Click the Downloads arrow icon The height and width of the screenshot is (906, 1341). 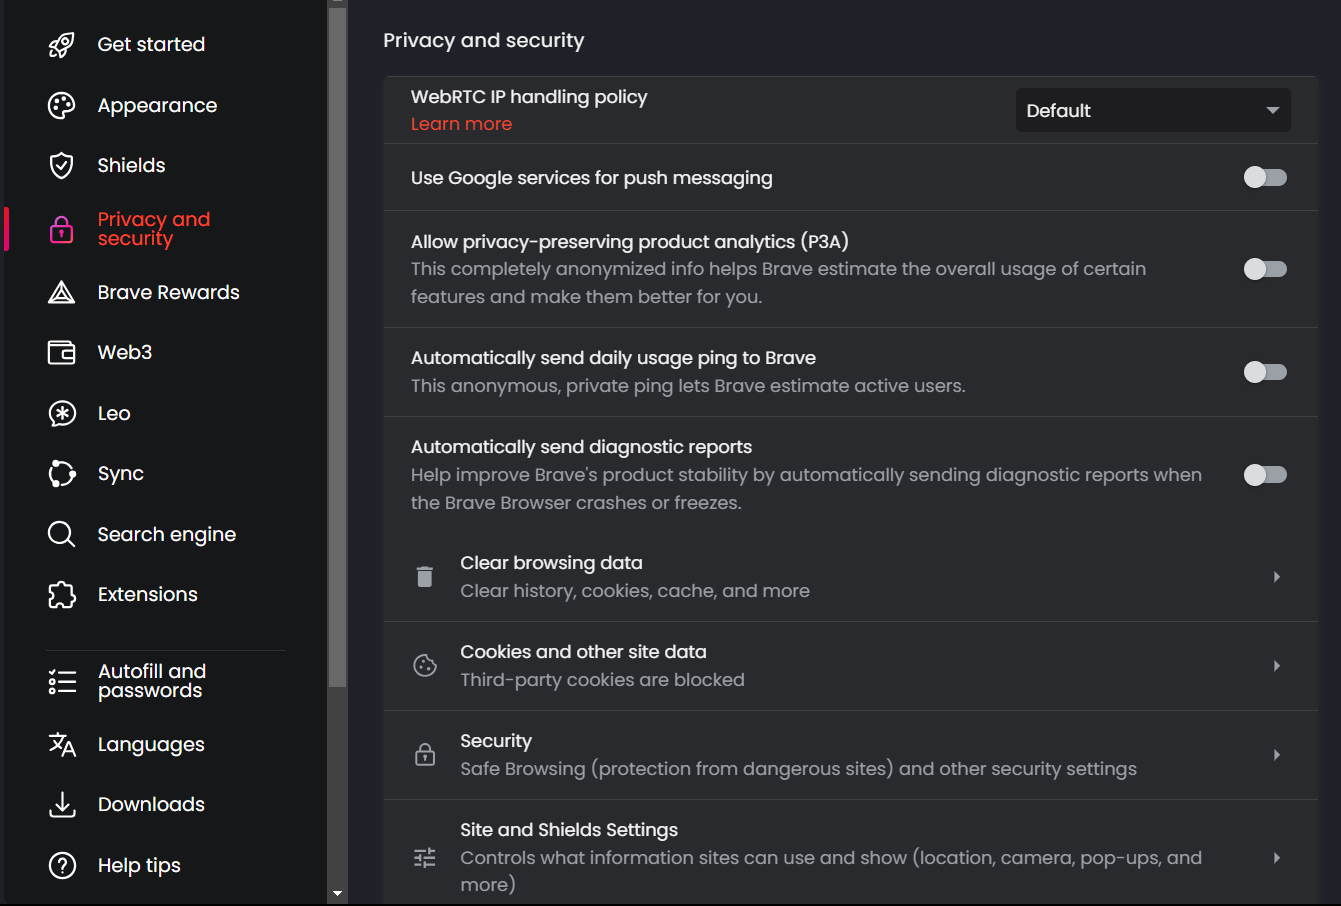(62, 805)
